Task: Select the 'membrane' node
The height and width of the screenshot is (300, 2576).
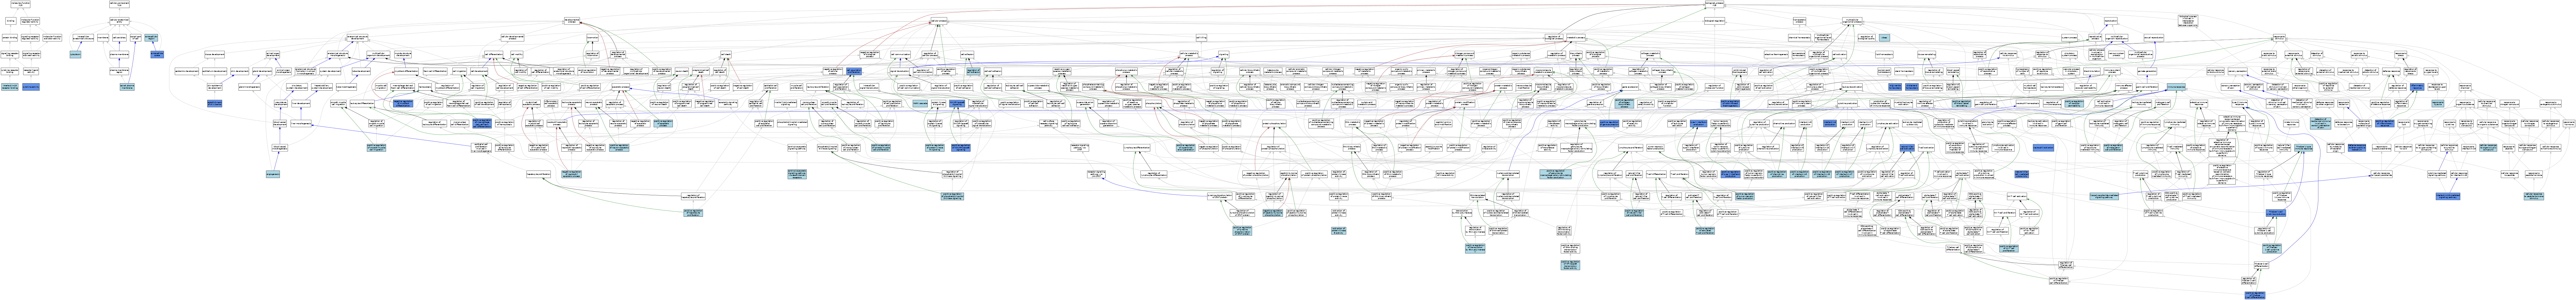Action: [x=103, y=38]
